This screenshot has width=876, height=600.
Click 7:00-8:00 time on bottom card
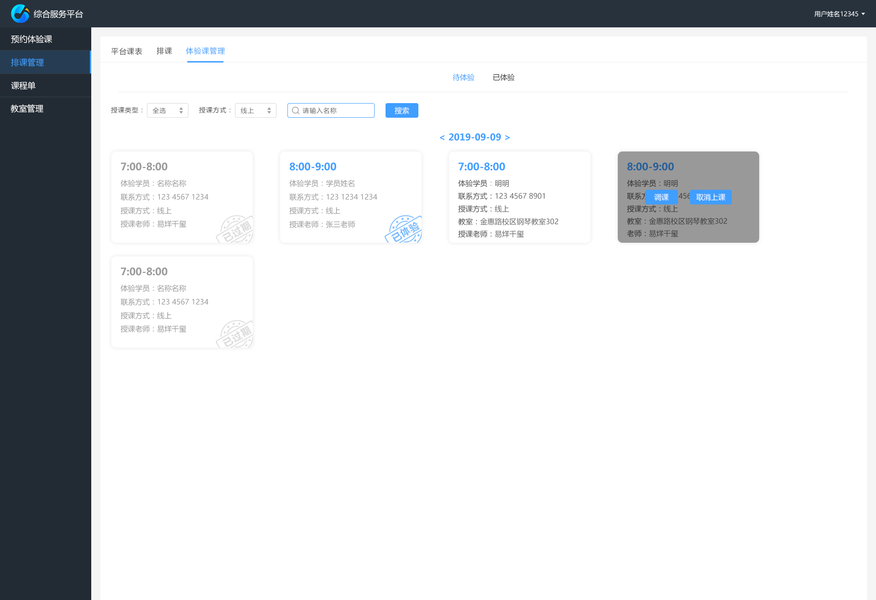[144, 272]
